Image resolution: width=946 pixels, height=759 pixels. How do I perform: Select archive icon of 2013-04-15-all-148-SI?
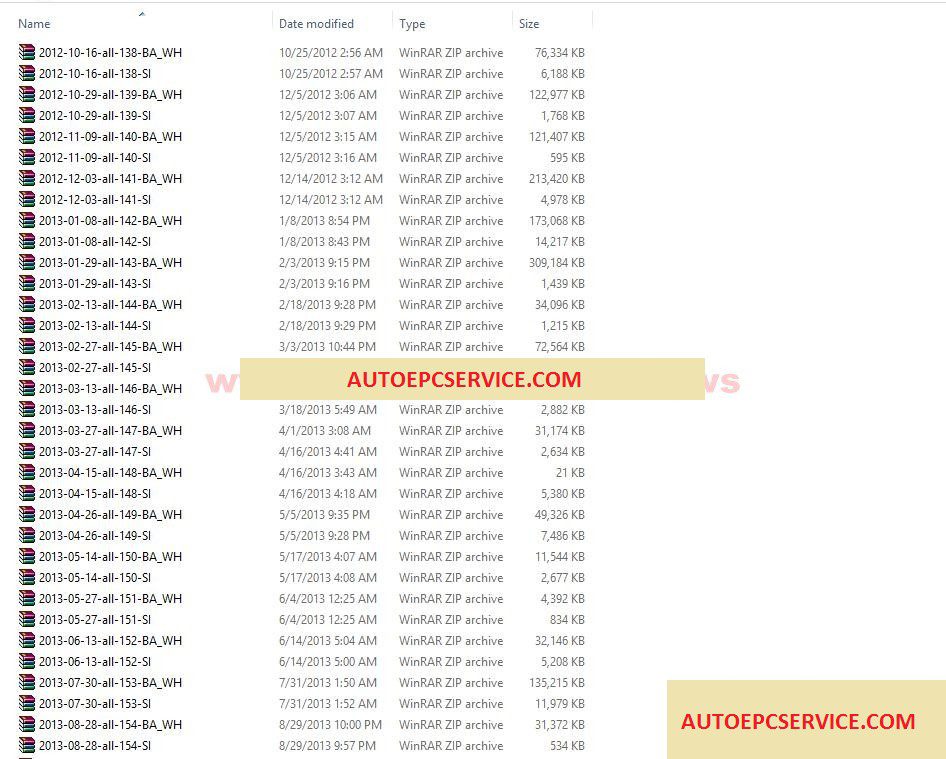(x=27, y=494)
